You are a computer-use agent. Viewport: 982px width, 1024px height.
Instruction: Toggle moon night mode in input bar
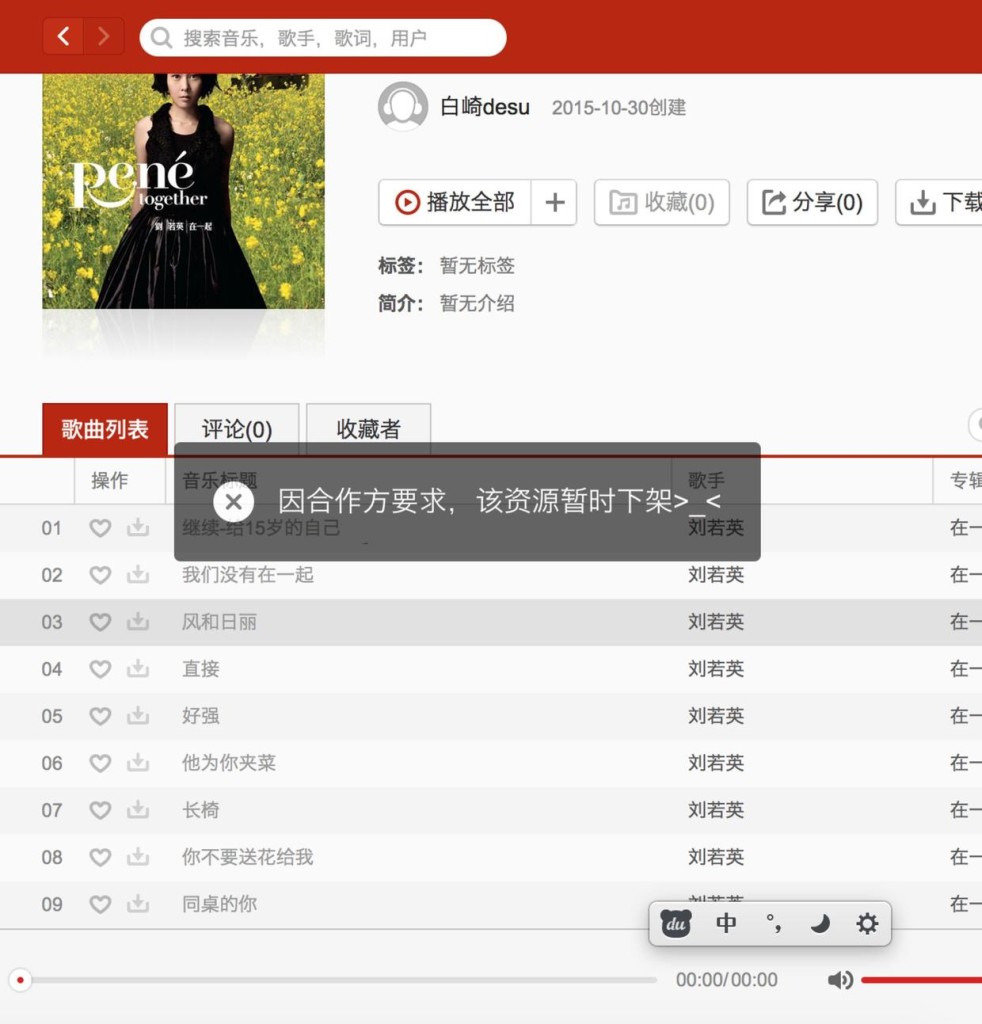[x=820, y=923]
